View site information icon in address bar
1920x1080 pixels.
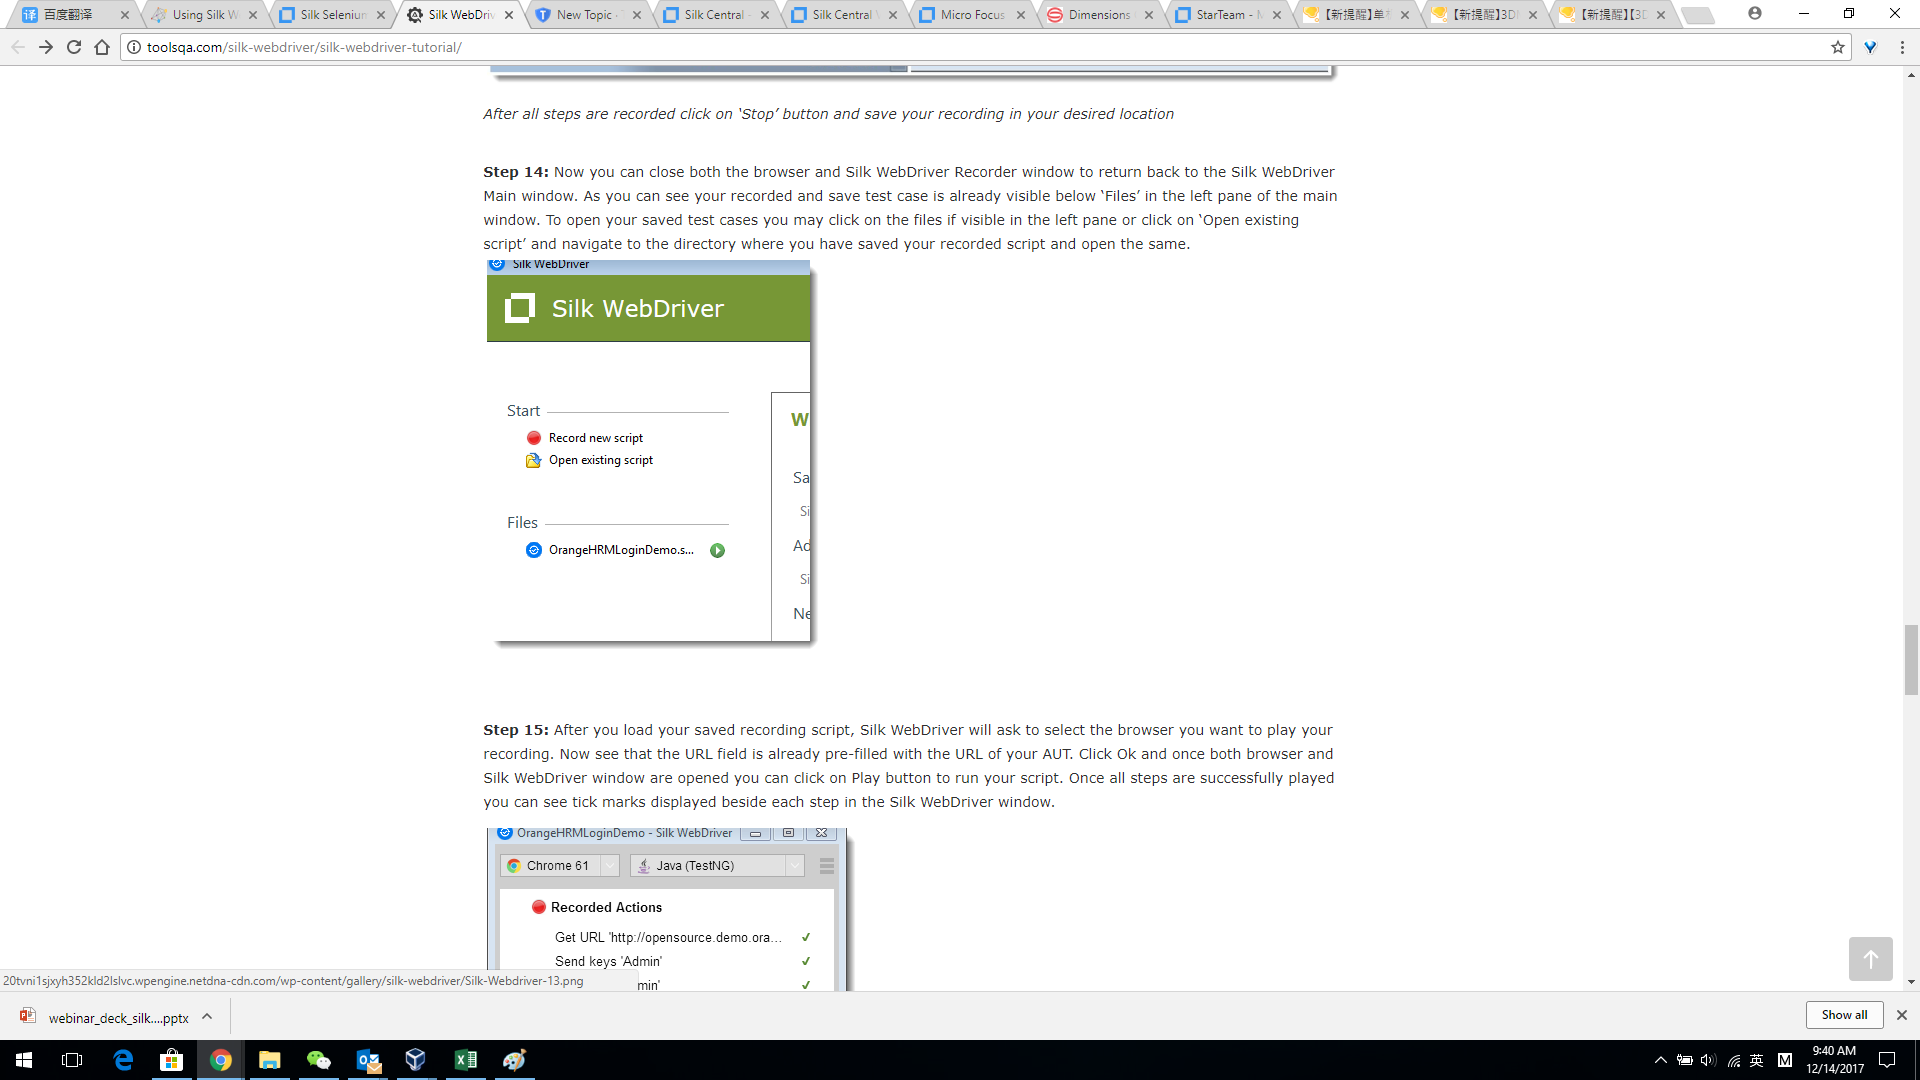tap(134, 47)
